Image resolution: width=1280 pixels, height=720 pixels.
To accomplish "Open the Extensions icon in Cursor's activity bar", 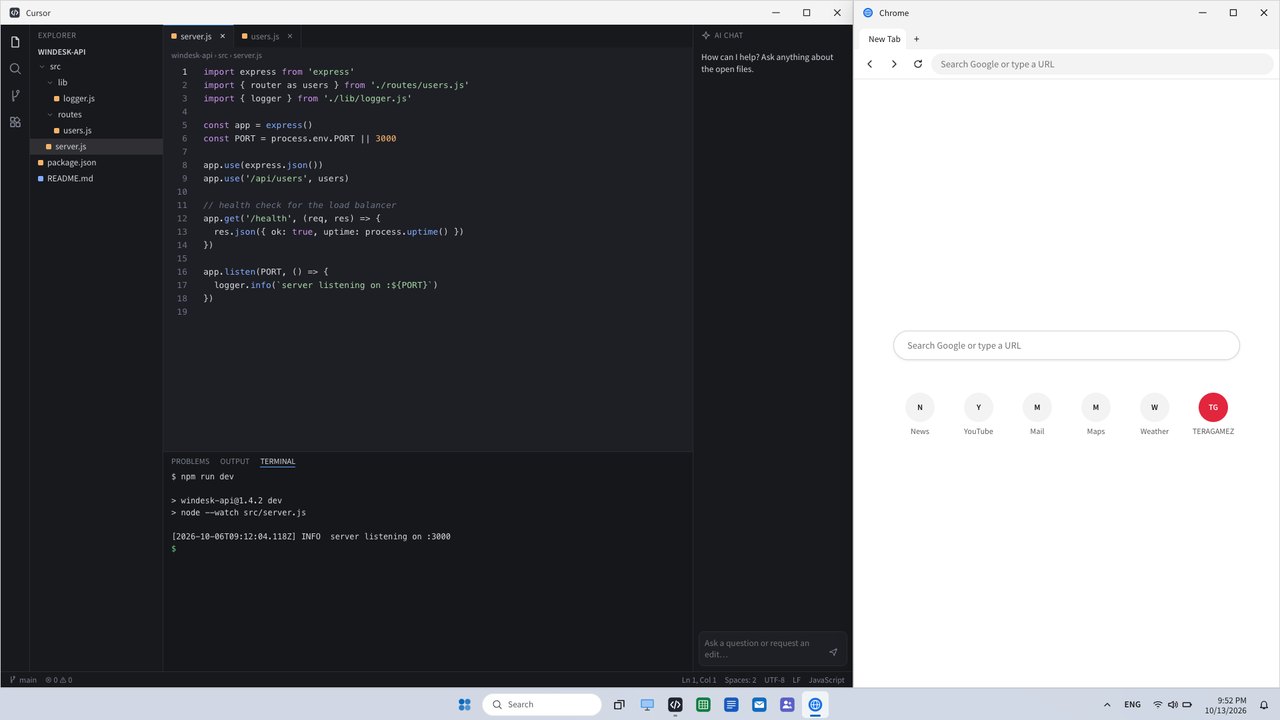I will coord(15,122).
